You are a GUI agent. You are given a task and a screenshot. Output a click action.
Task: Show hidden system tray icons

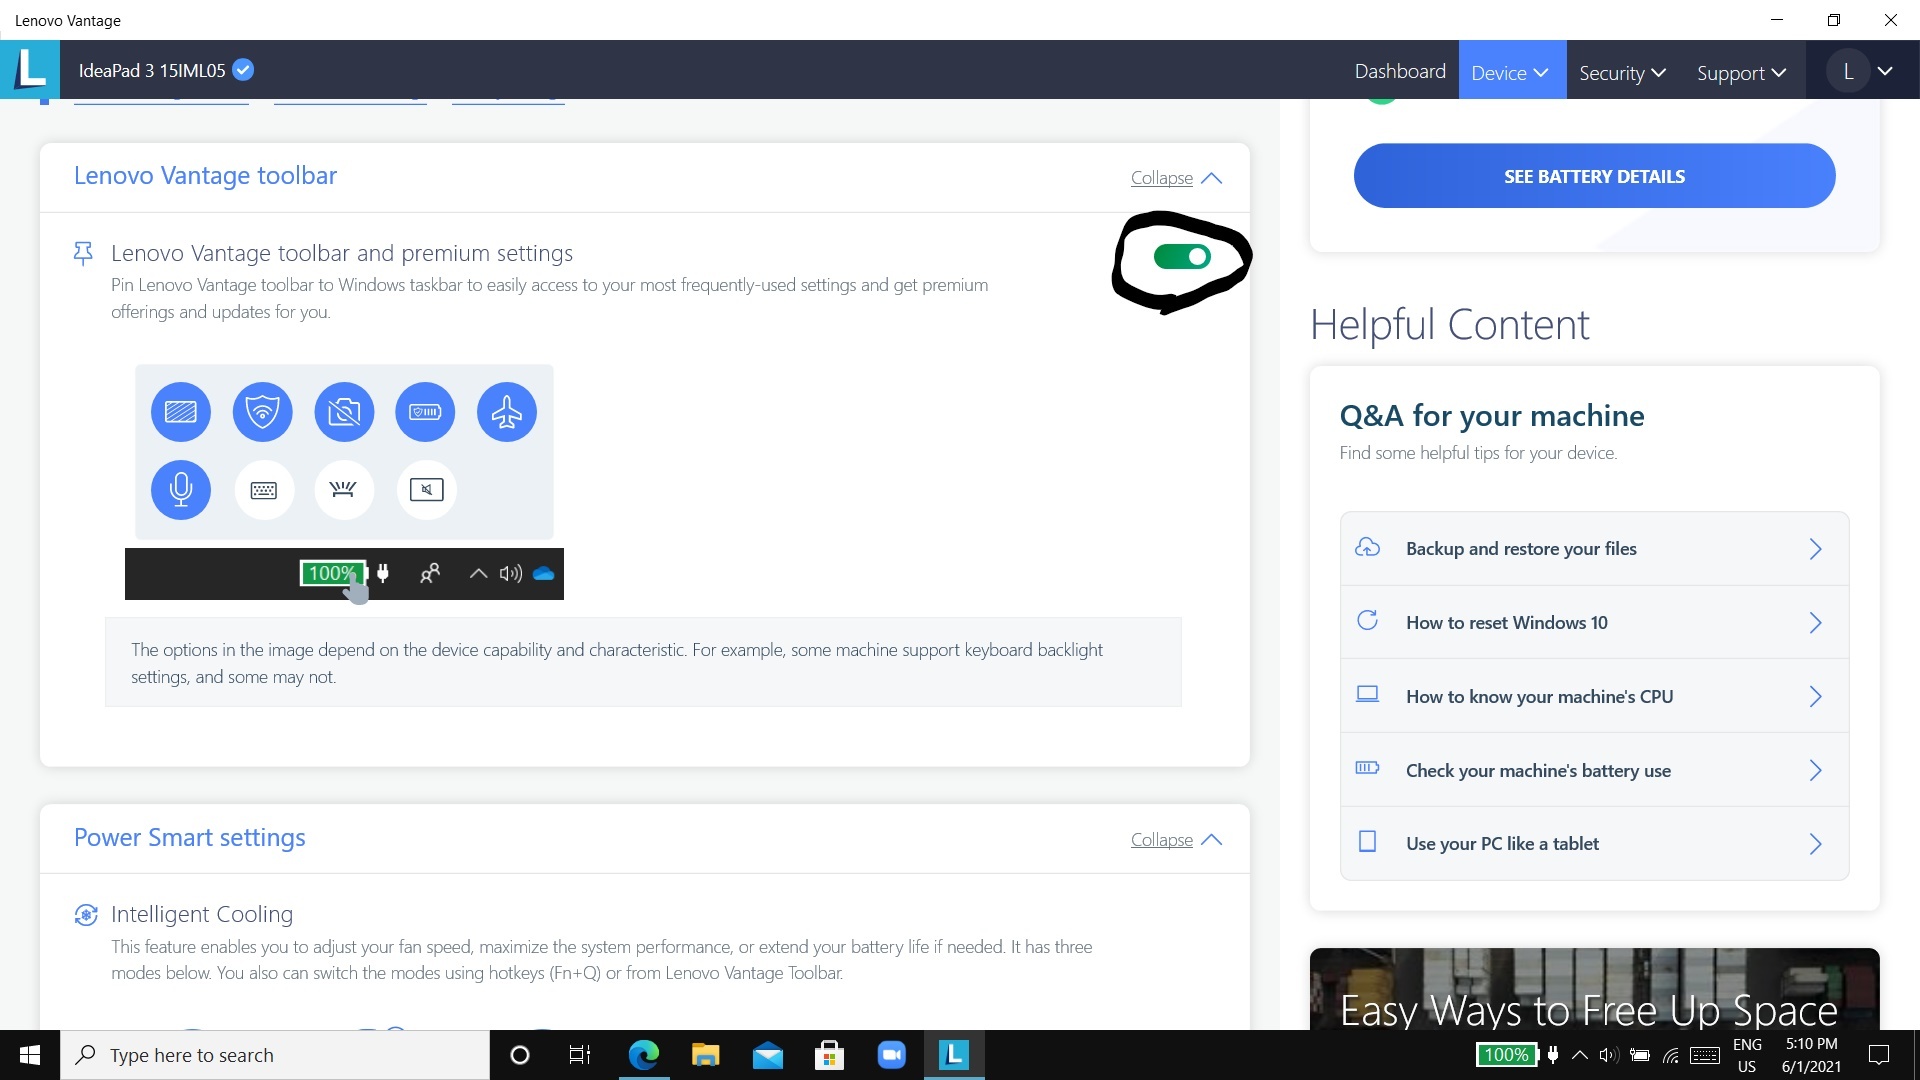(x=1580, y=1055)
